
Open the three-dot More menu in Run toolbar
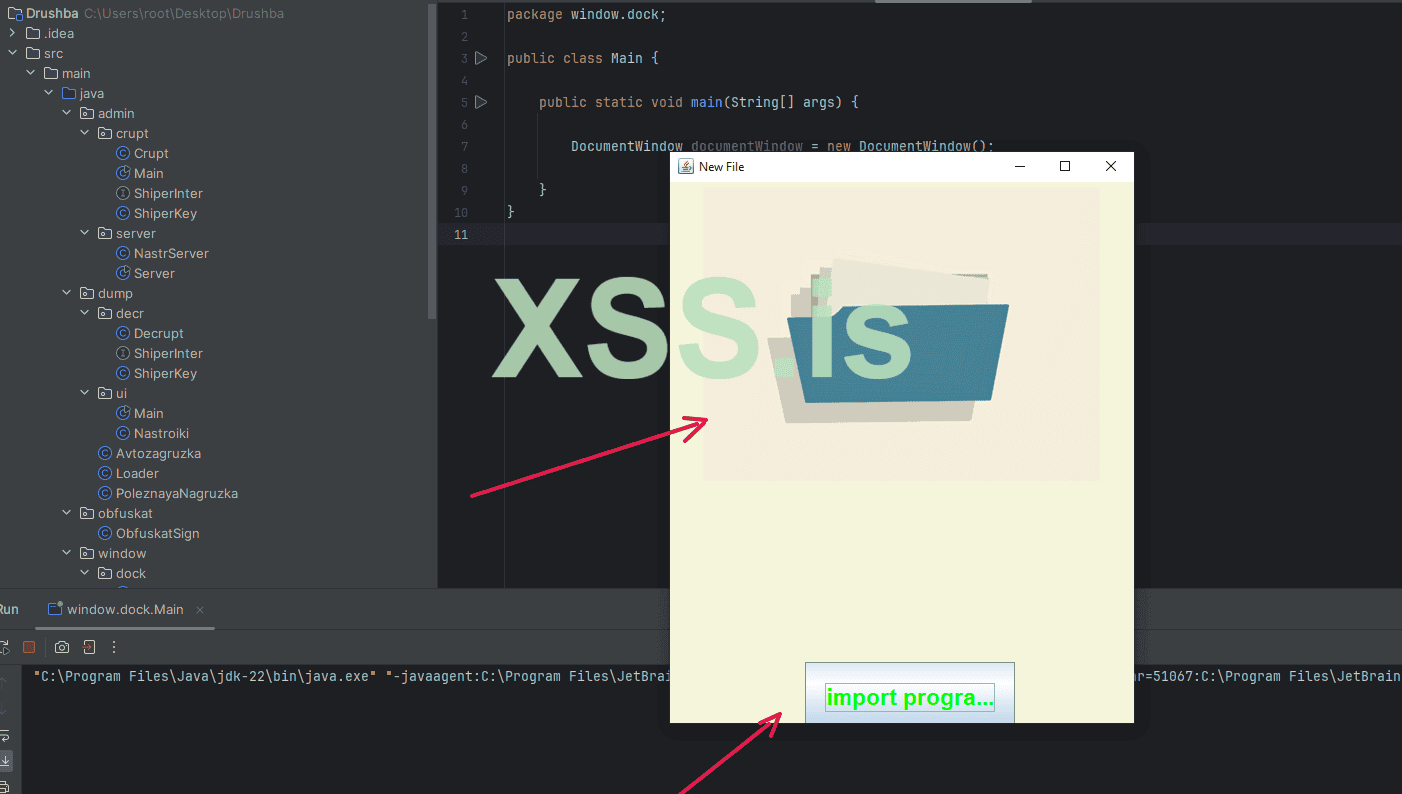114,647
